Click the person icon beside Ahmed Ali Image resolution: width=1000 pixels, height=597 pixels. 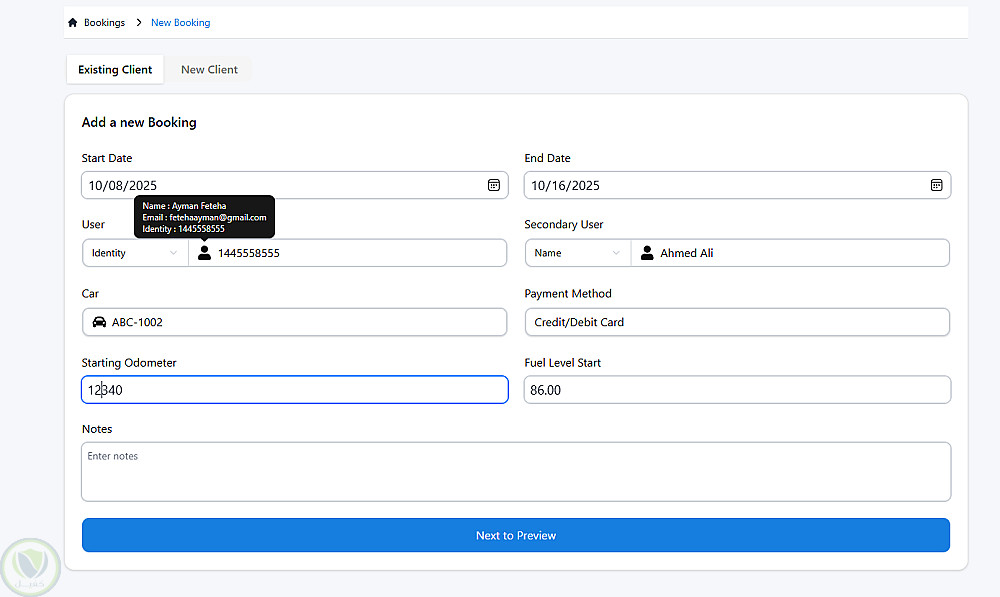[646, 253]
